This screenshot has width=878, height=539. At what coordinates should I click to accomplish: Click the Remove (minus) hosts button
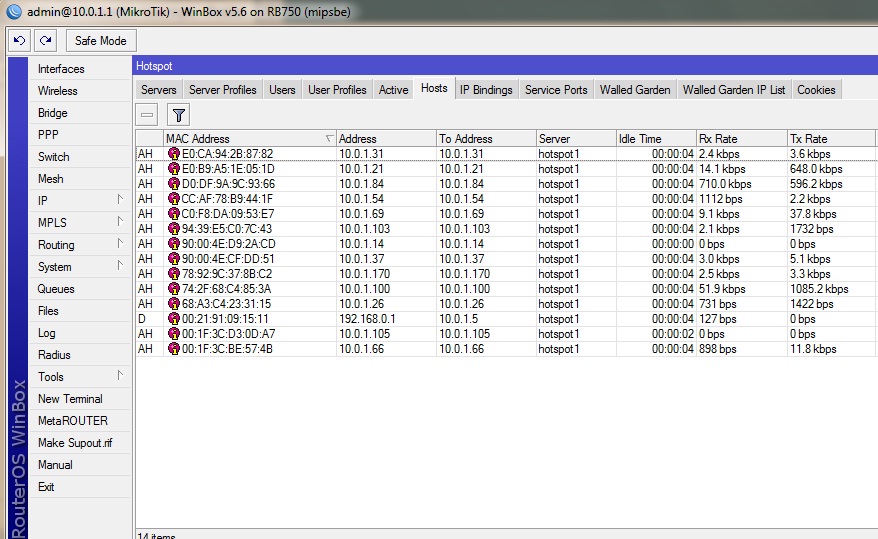[x=147, y=115]
